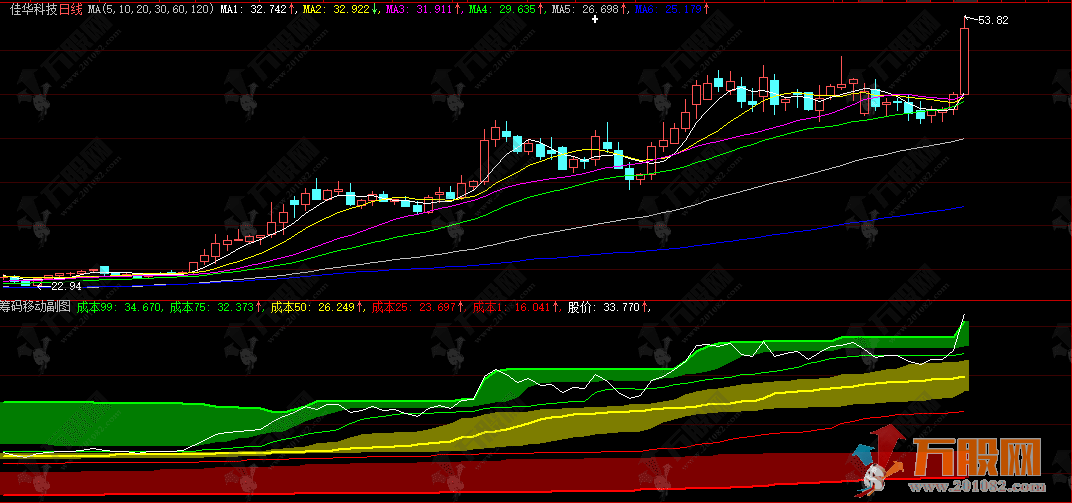
Task: Select the 佳华科技 stock name label
Action: pyautogui.click(x=28, y=9)
